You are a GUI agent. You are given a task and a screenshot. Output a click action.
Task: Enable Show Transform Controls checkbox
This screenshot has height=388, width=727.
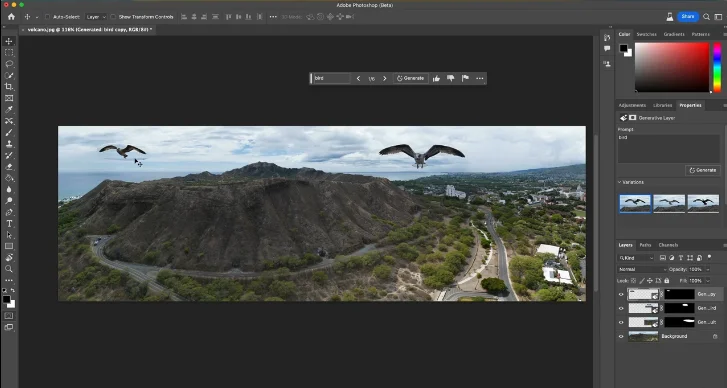click(113, 17)
